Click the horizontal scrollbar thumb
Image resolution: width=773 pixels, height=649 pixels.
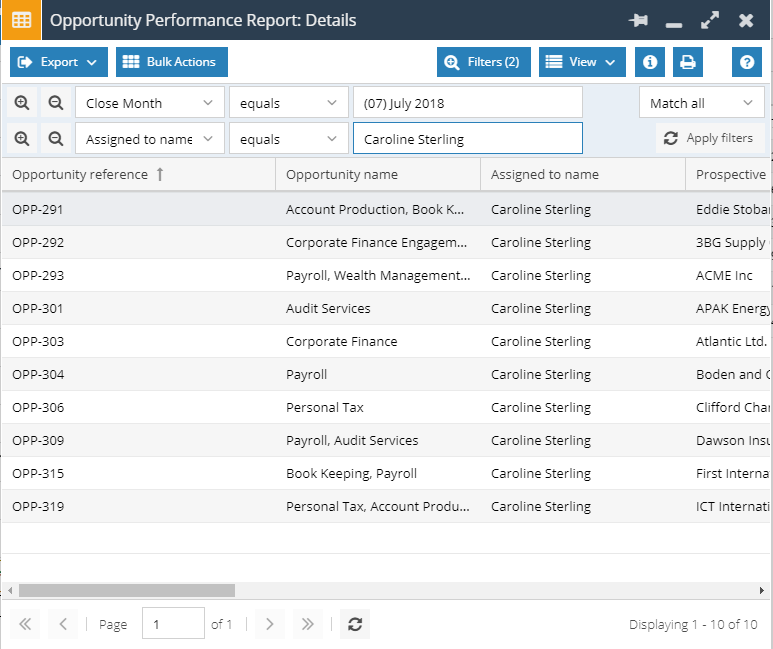(x=126, y=591)
